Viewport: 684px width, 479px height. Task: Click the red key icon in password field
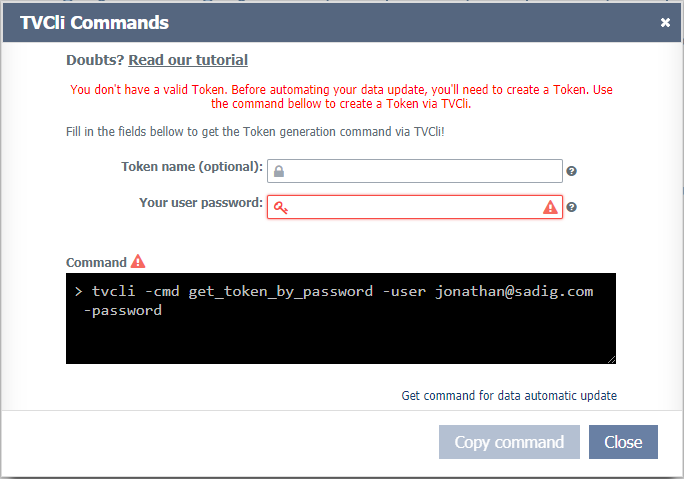pos(280,207)
